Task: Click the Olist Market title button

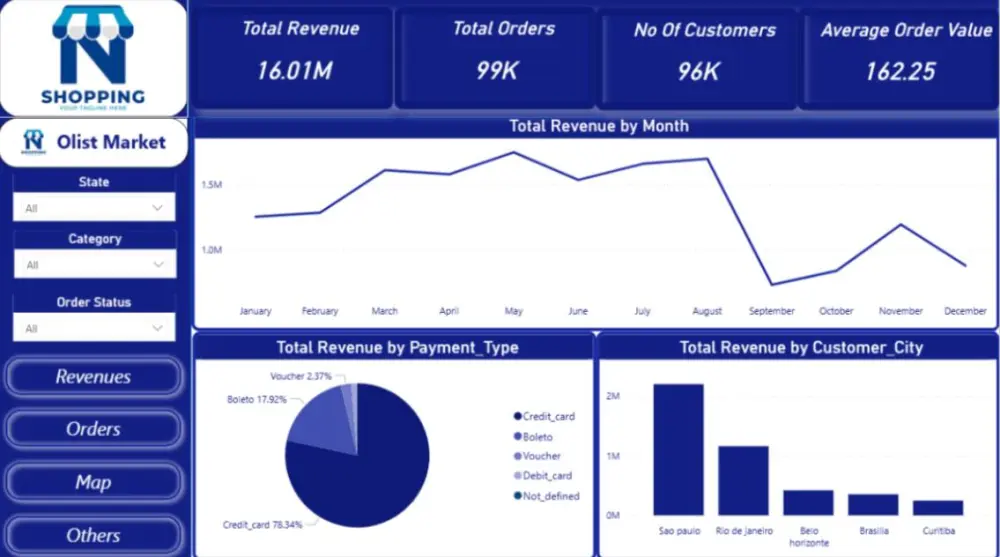Action: (94, 142)
